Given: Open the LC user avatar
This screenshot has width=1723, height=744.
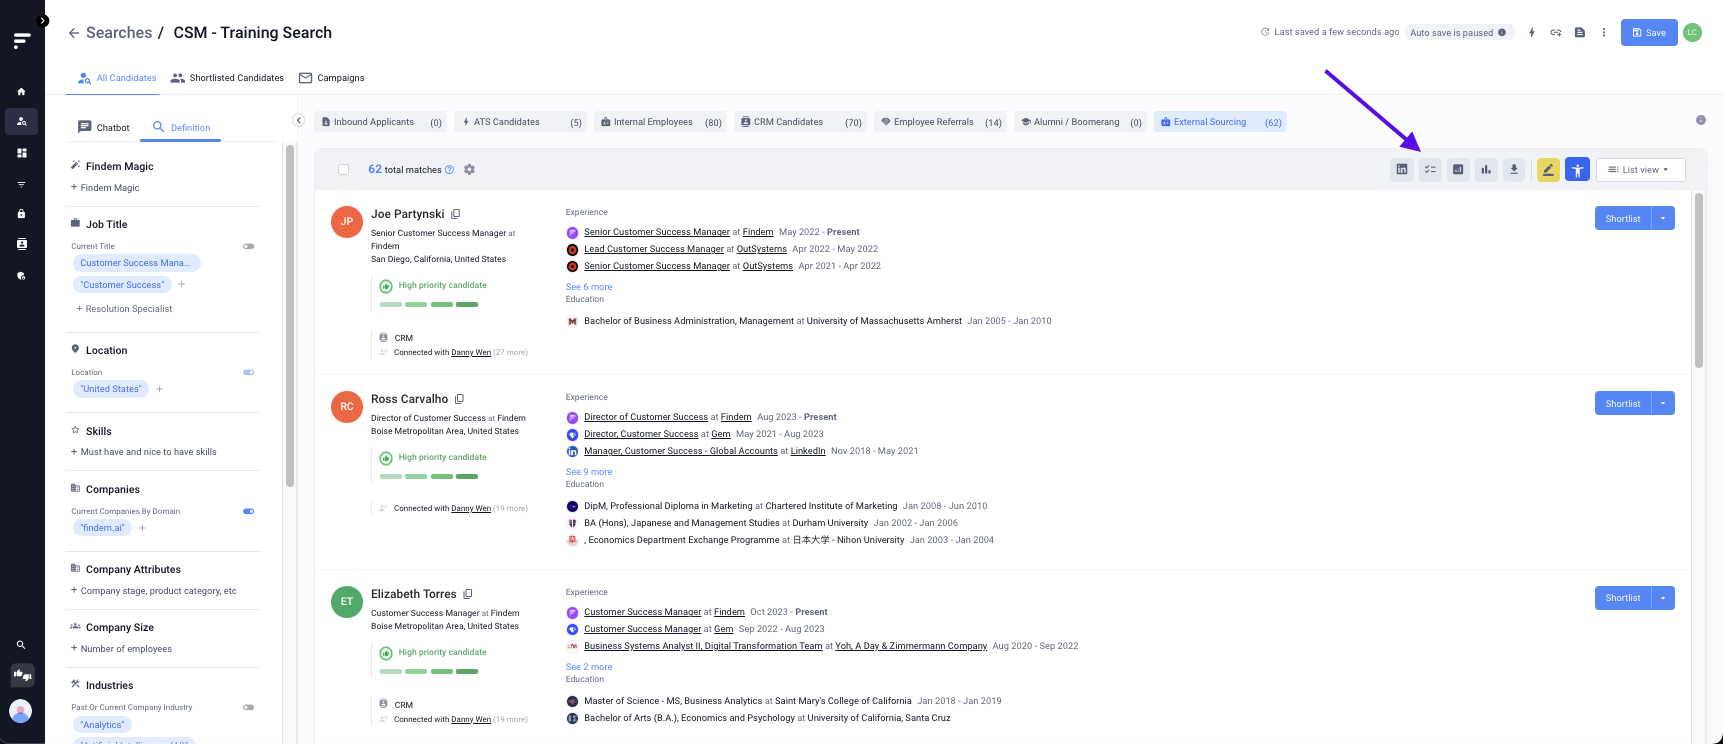Looking at the screenshot, I should click(x=1692, y=32).
